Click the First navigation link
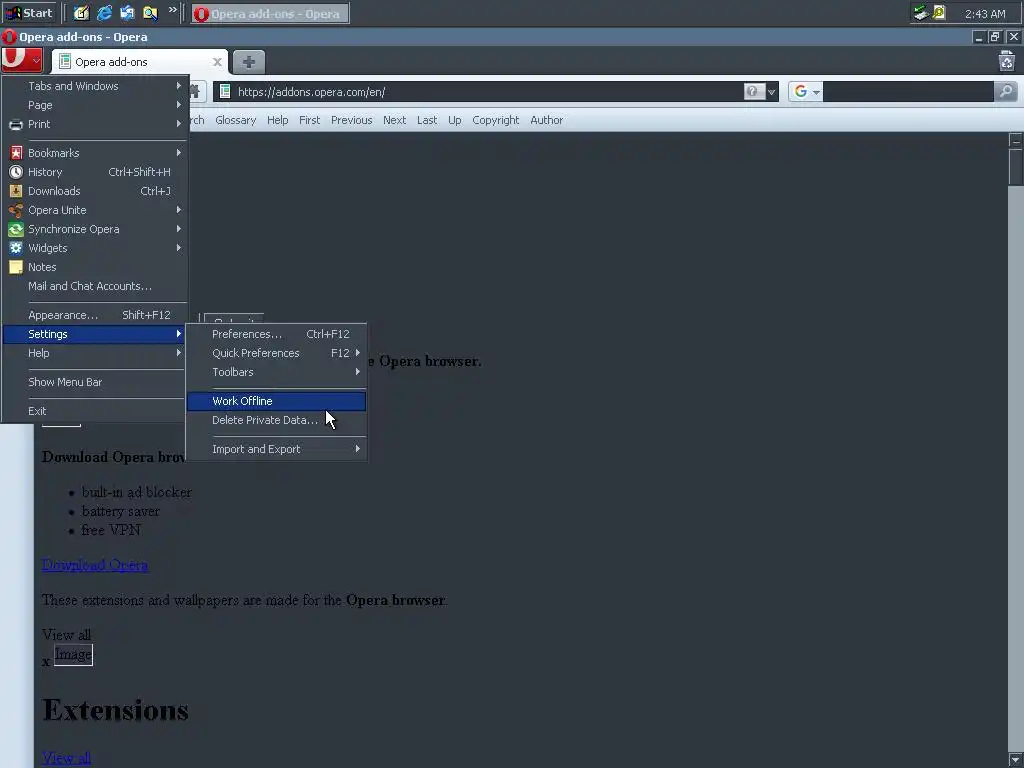Viewport: 1024px width, 768px height. [x=310, y=120]
